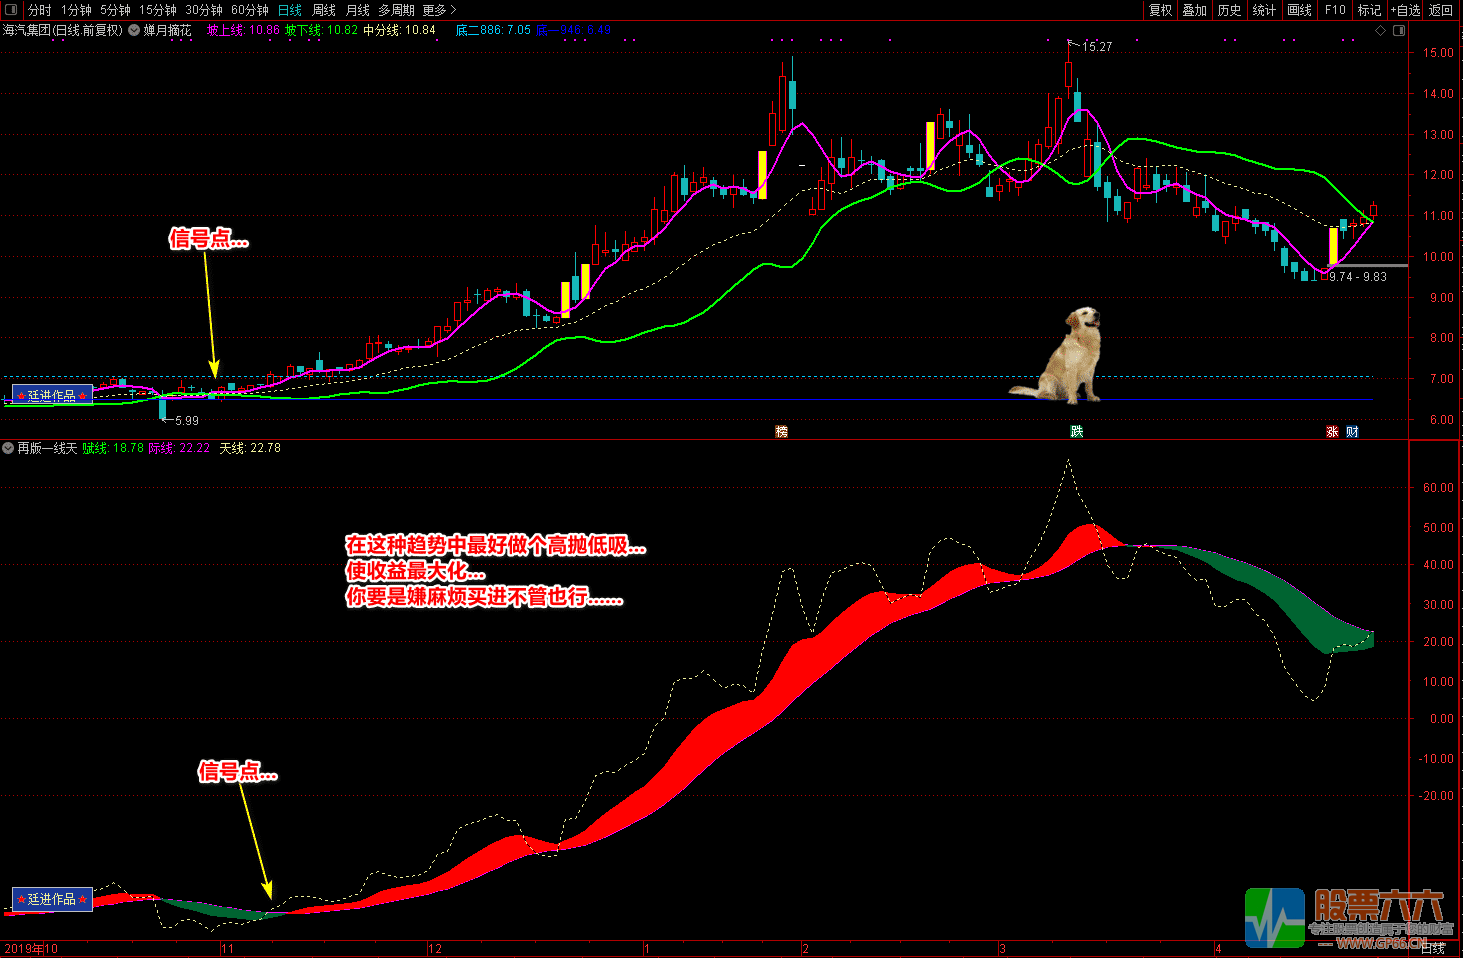The height and width of the screenshot is (958, 1463).
Task: Switch to the 60分钟 period tab
Action: (250, 10)
